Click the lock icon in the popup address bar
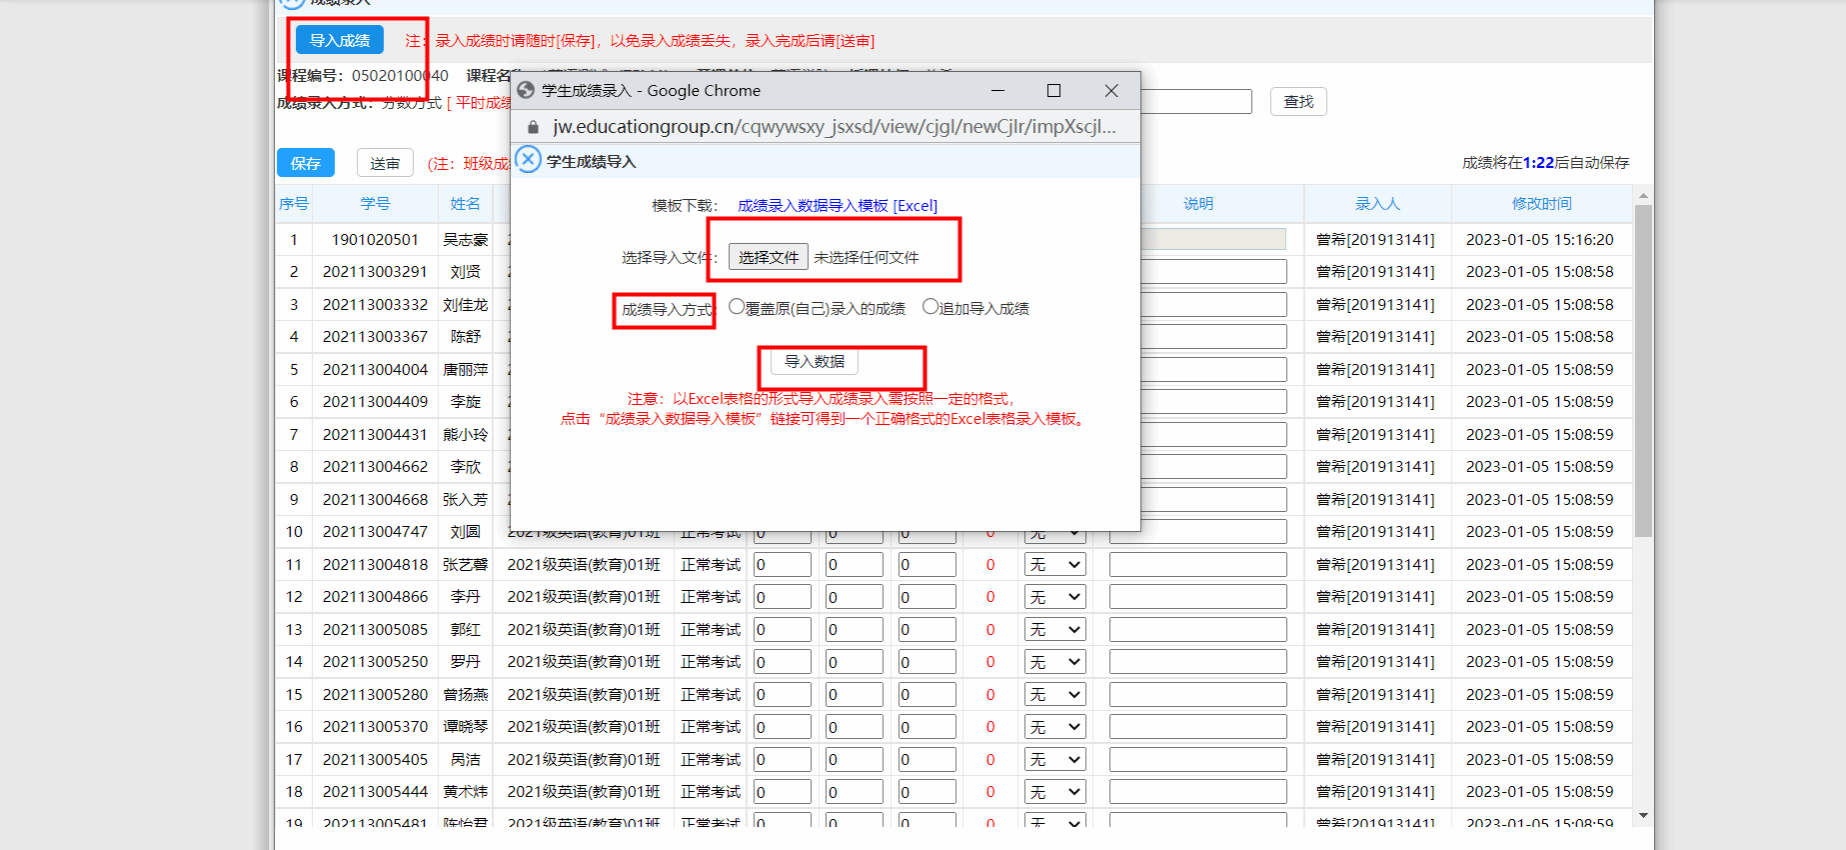Screen dimensions: 1846x850 (x=533, y=127)
